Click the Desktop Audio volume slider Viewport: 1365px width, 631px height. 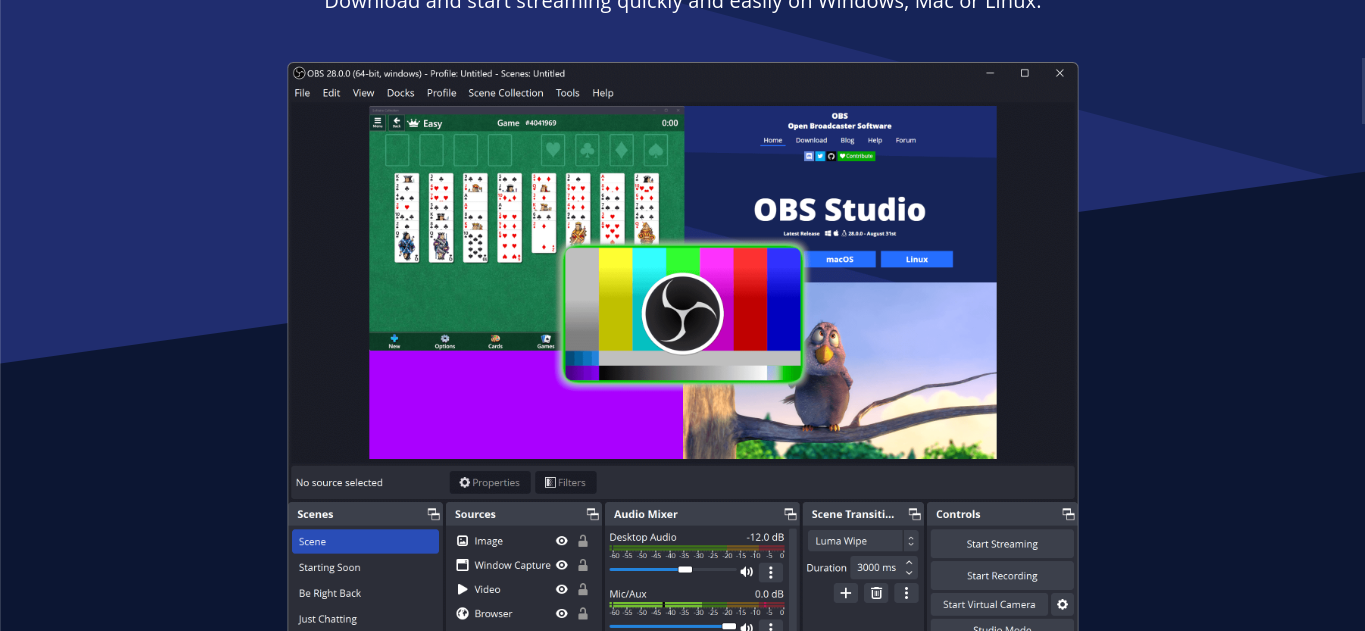(672, 569)
